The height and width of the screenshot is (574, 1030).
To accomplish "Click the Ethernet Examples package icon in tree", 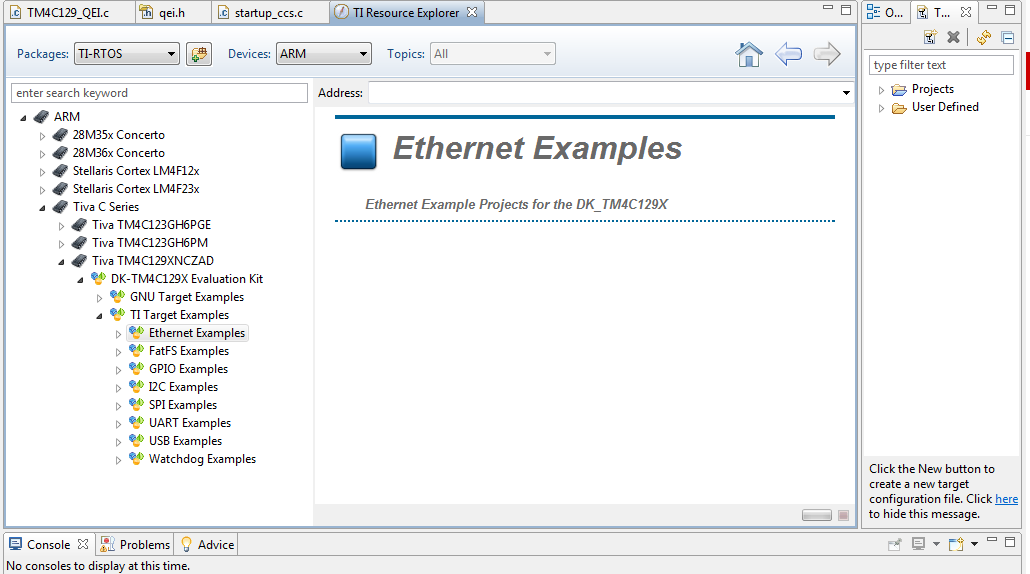I will pyautogui.click(x=136, y=332).
